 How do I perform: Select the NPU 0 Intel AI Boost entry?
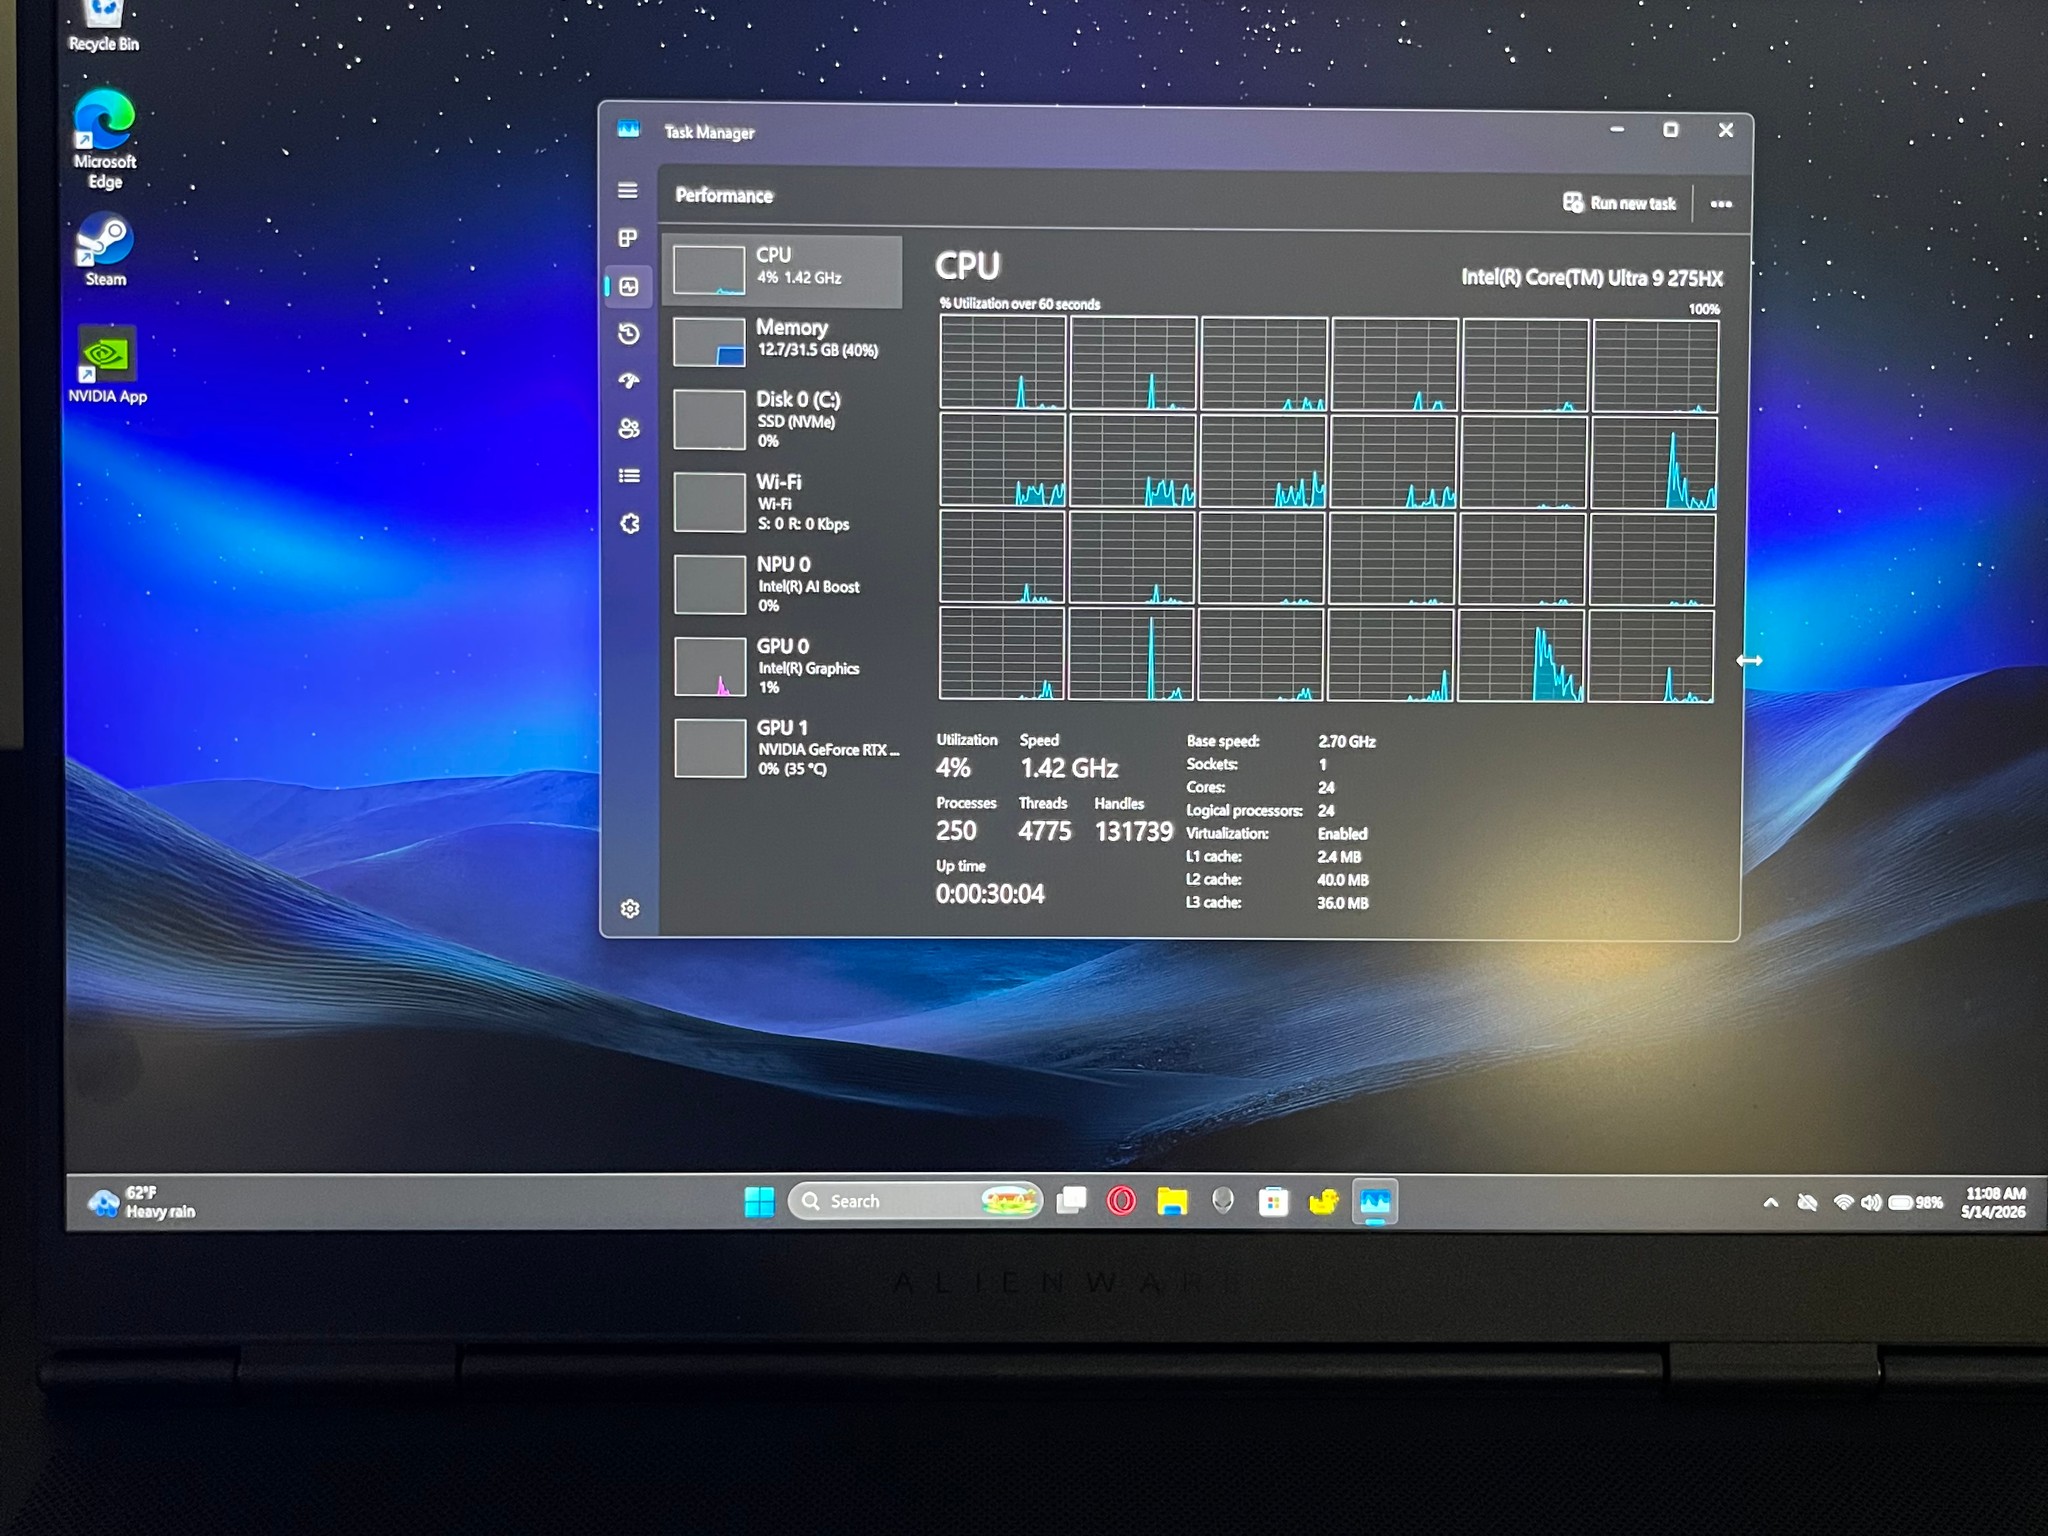[783, 584]
